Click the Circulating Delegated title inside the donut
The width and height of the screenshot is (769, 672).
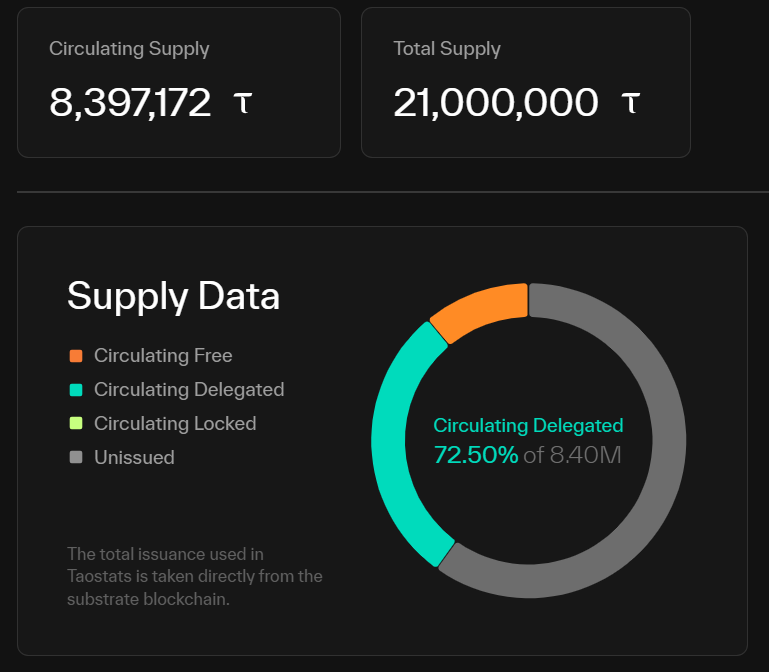[x=528, y=426]
